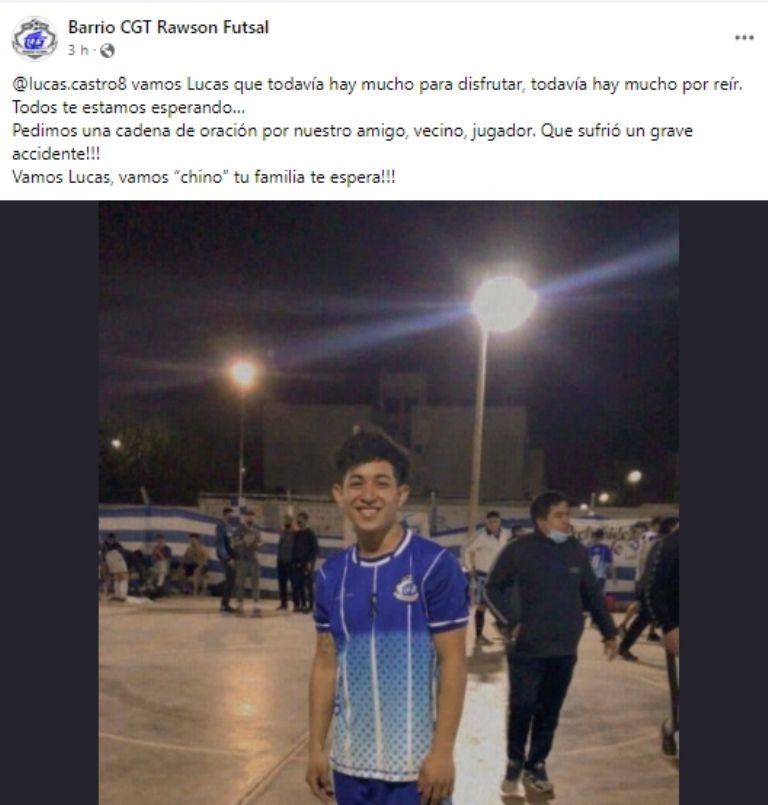768x805 pixels.
Task: Click the group standing by the fence
Action: point(267,560)
